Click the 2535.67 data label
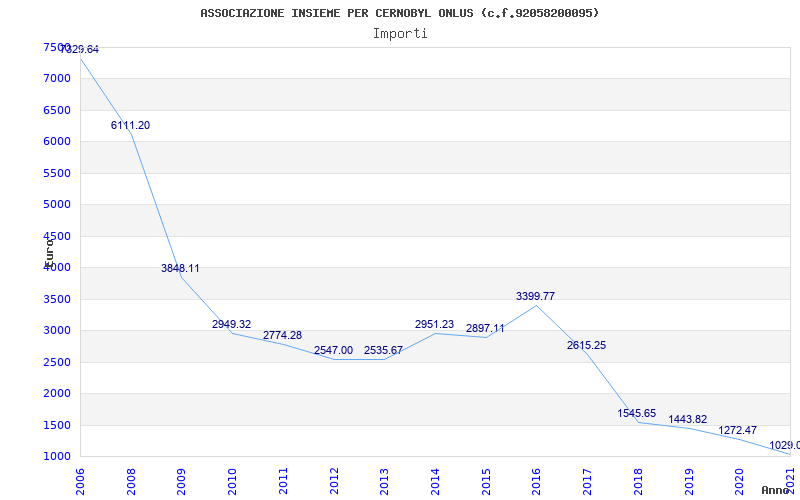 point(384,350)
